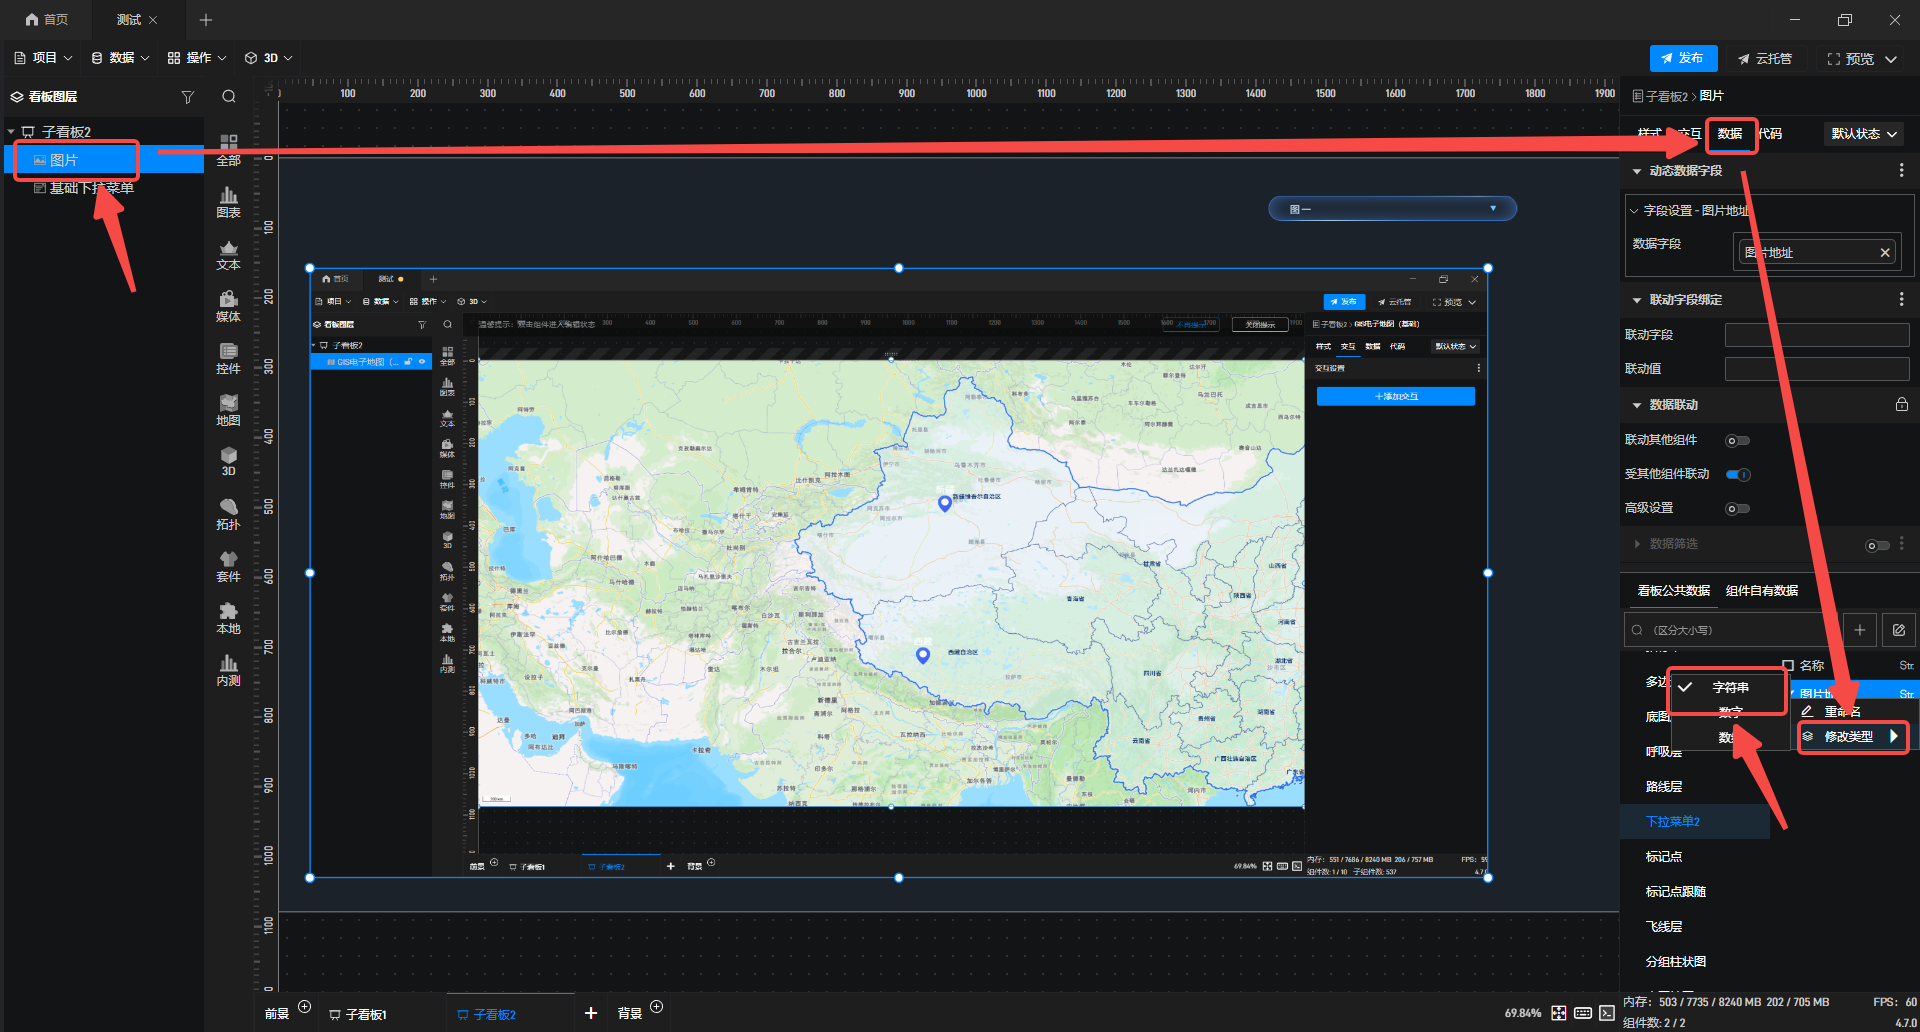1920x1032 pixels.
Task: Choose 修改类型 in the context menu
Action: [1850, 737]
